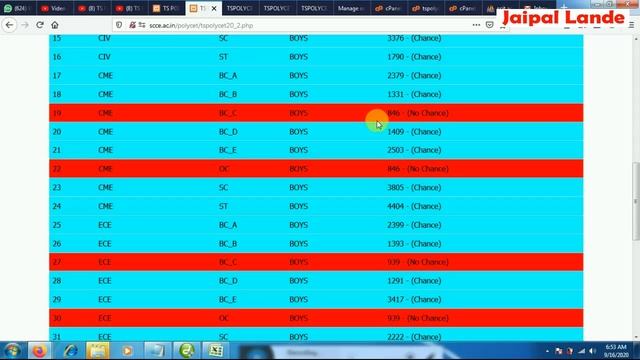Image resolution: width=640 pixels, height=360 pixels.
Task: Click BC_E category in row 21 CME
Action: tap(227, 150)
